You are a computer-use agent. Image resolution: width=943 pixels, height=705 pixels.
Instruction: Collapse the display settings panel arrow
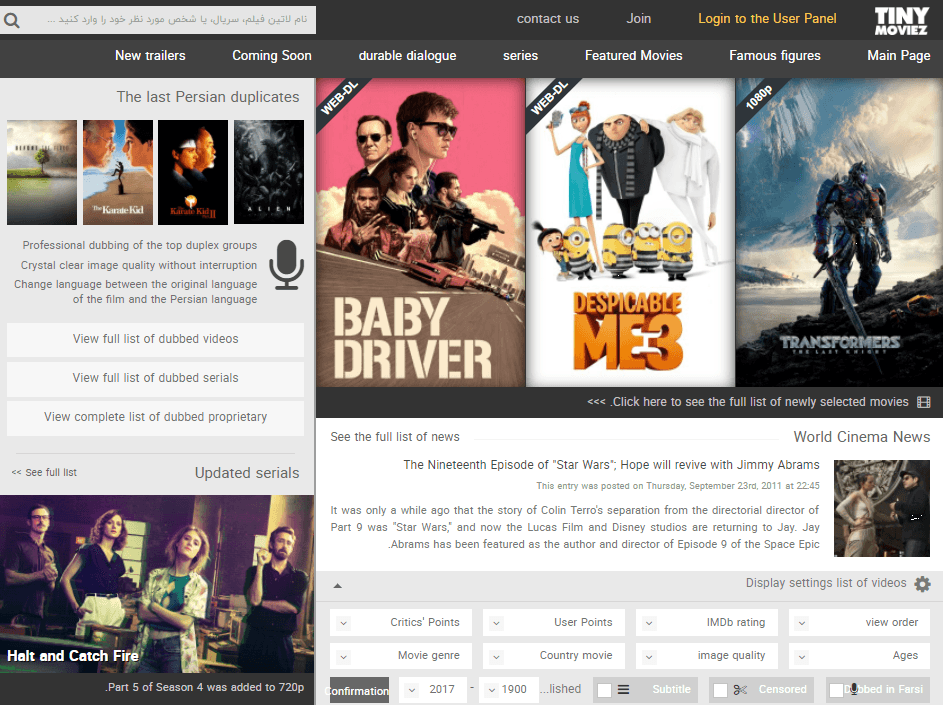click(337, 585)
